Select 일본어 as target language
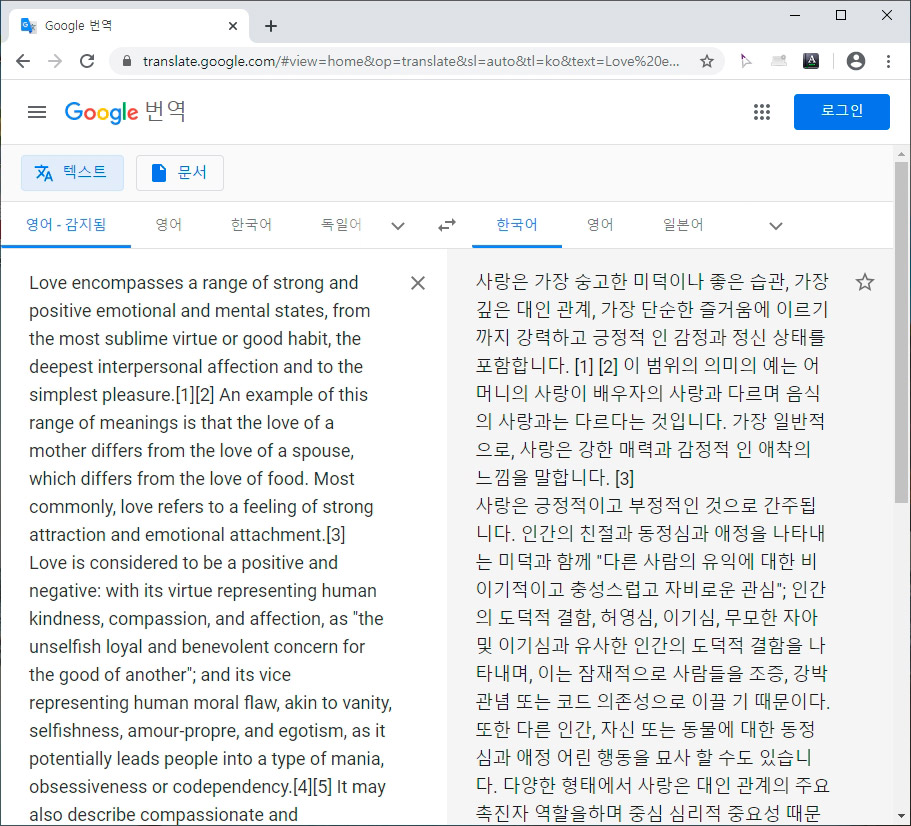911x826 pixels. tap(683, 225)
